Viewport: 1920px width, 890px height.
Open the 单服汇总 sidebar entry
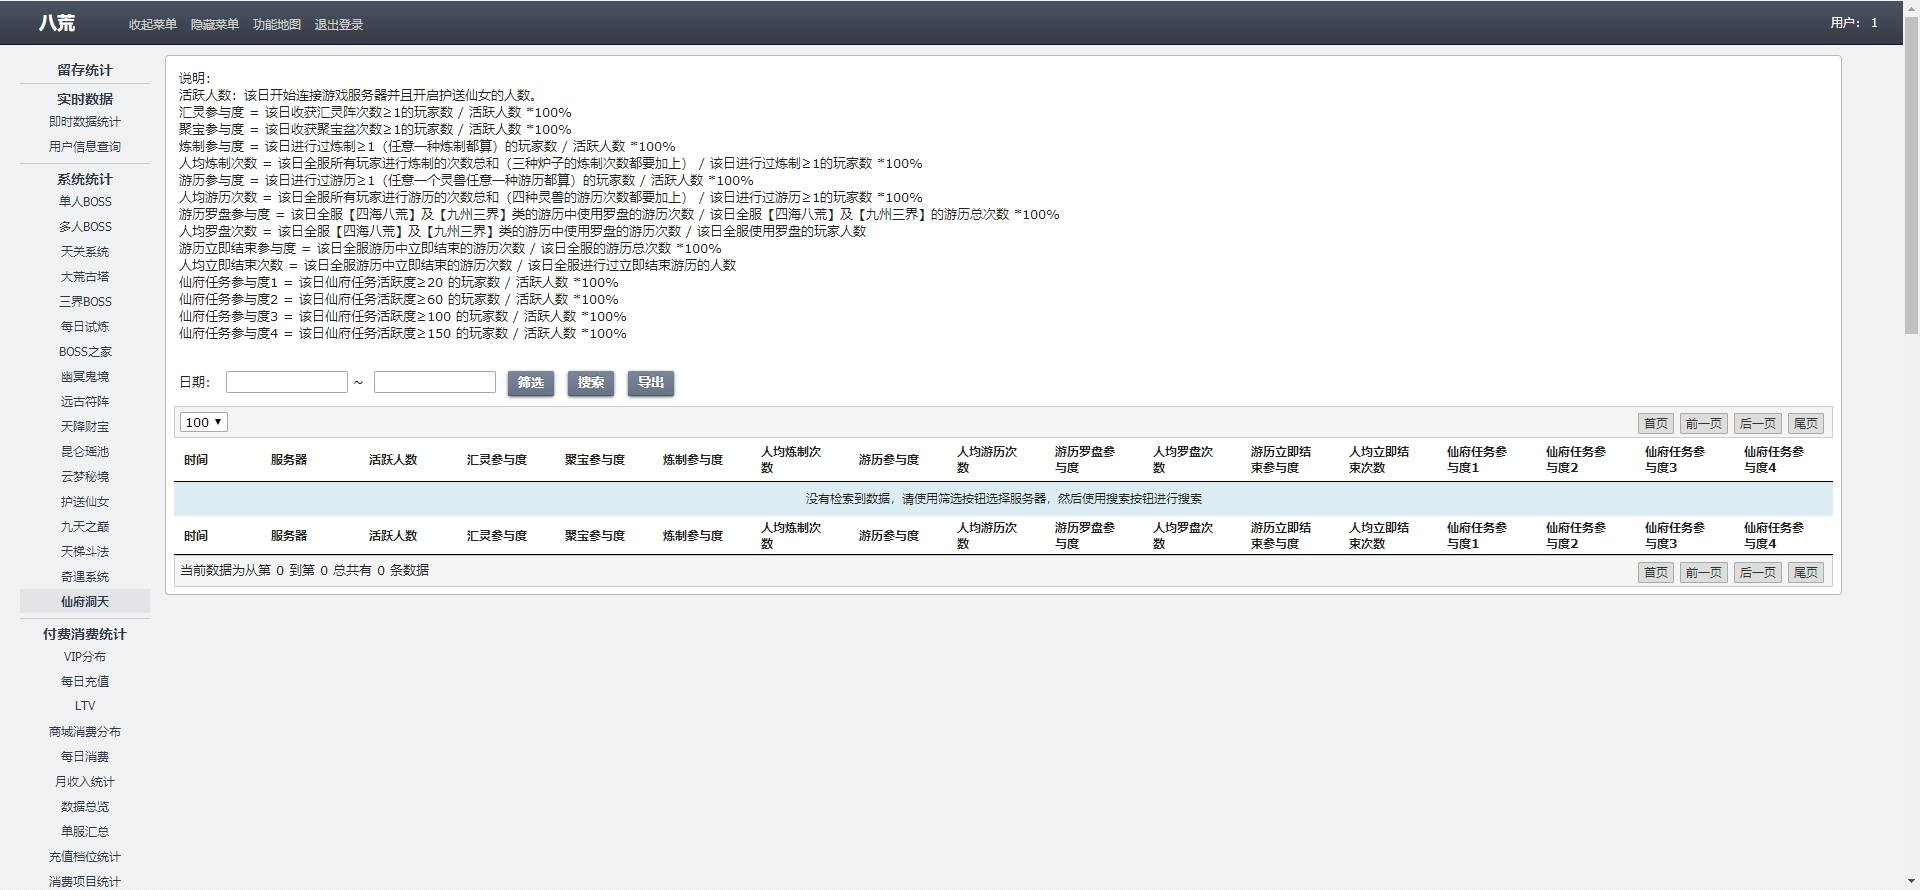click(85, 832)
